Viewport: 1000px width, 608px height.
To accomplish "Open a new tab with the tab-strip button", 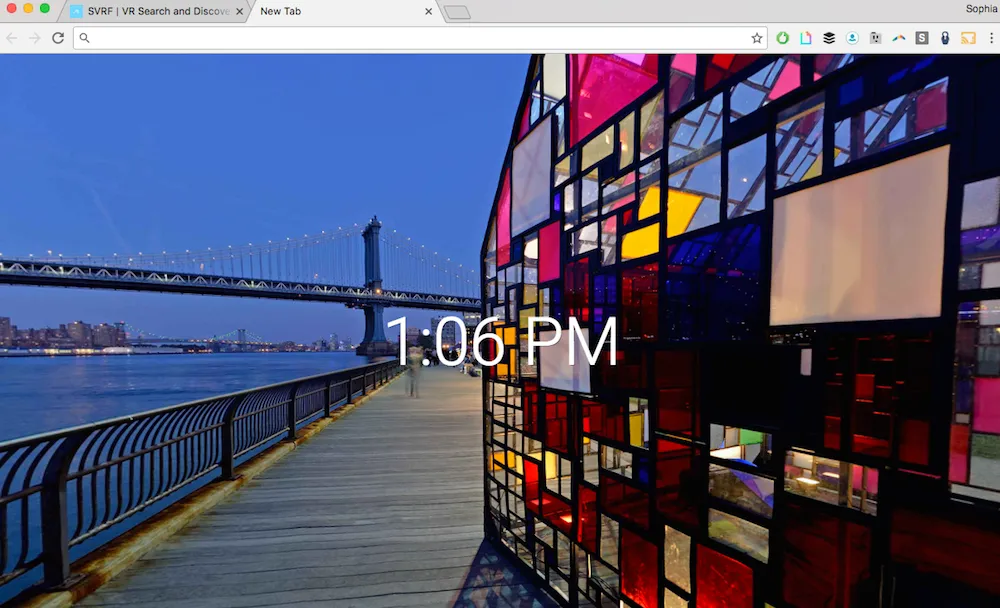I will [x=457, y=12].
